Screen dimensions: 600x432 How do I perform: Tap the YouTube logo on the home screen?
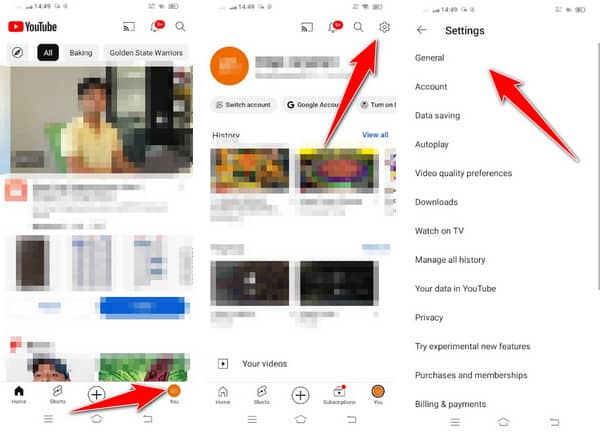pyautogui.click(x=33, y=27)
